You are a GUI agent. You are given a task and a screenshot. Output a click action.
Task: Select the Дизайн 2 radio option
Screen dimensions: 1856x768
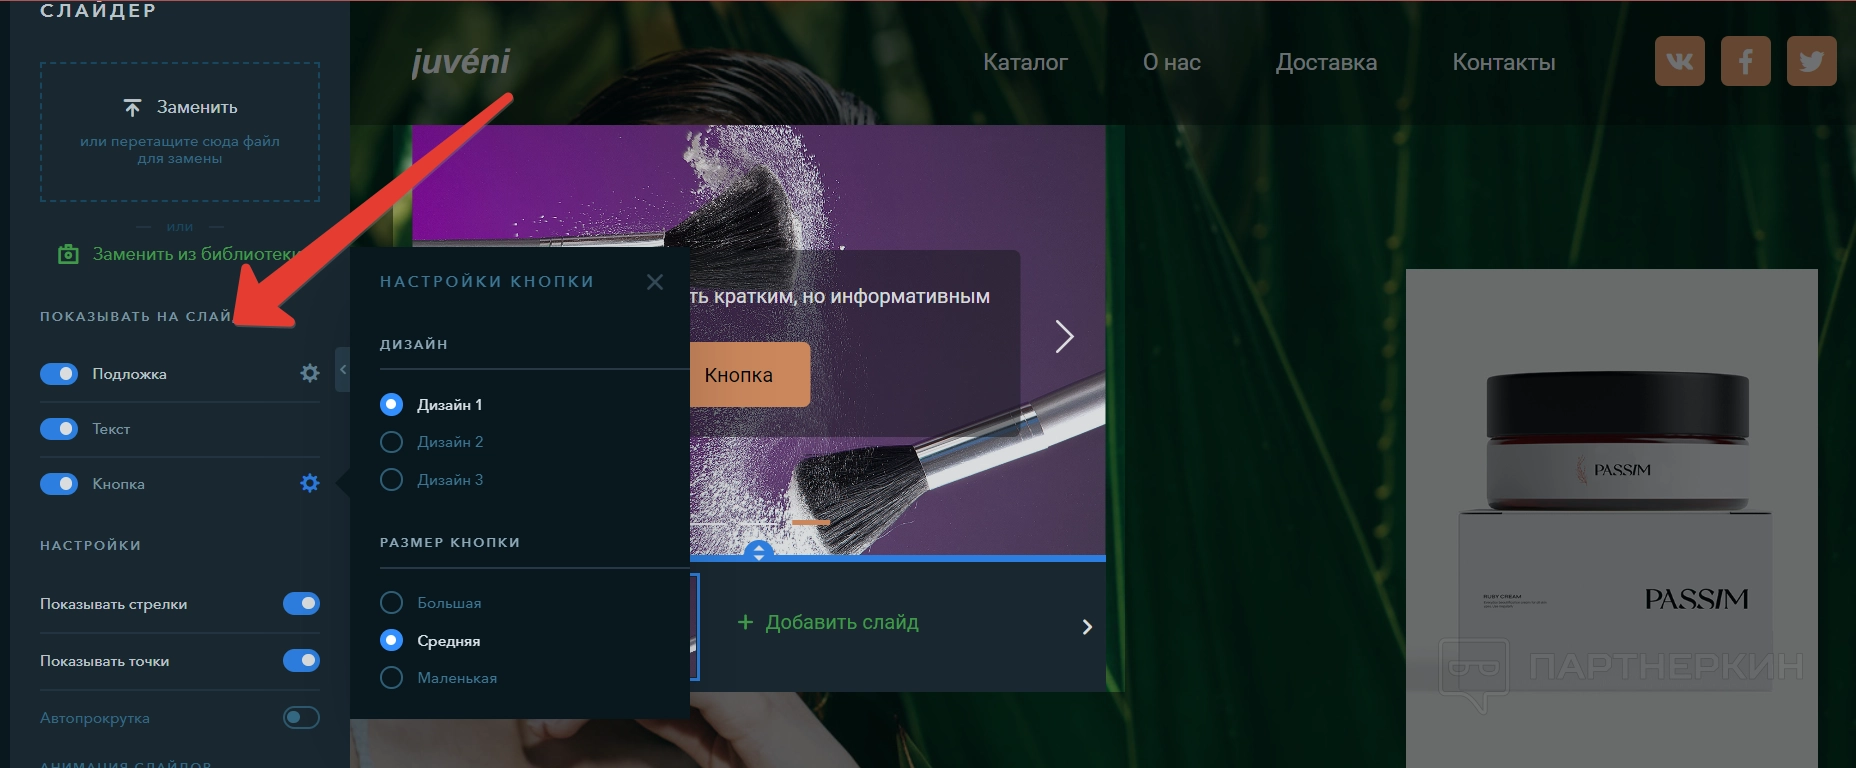tap(391, 442)
